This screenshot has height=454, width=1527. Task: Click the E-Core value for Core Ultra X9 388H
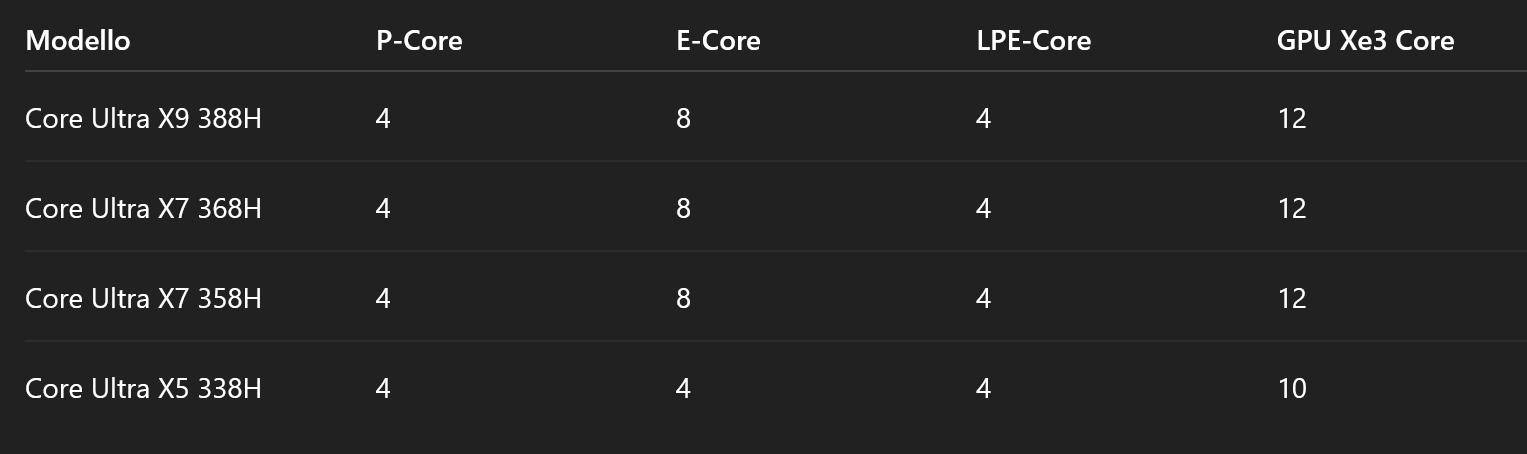point(683,119)
